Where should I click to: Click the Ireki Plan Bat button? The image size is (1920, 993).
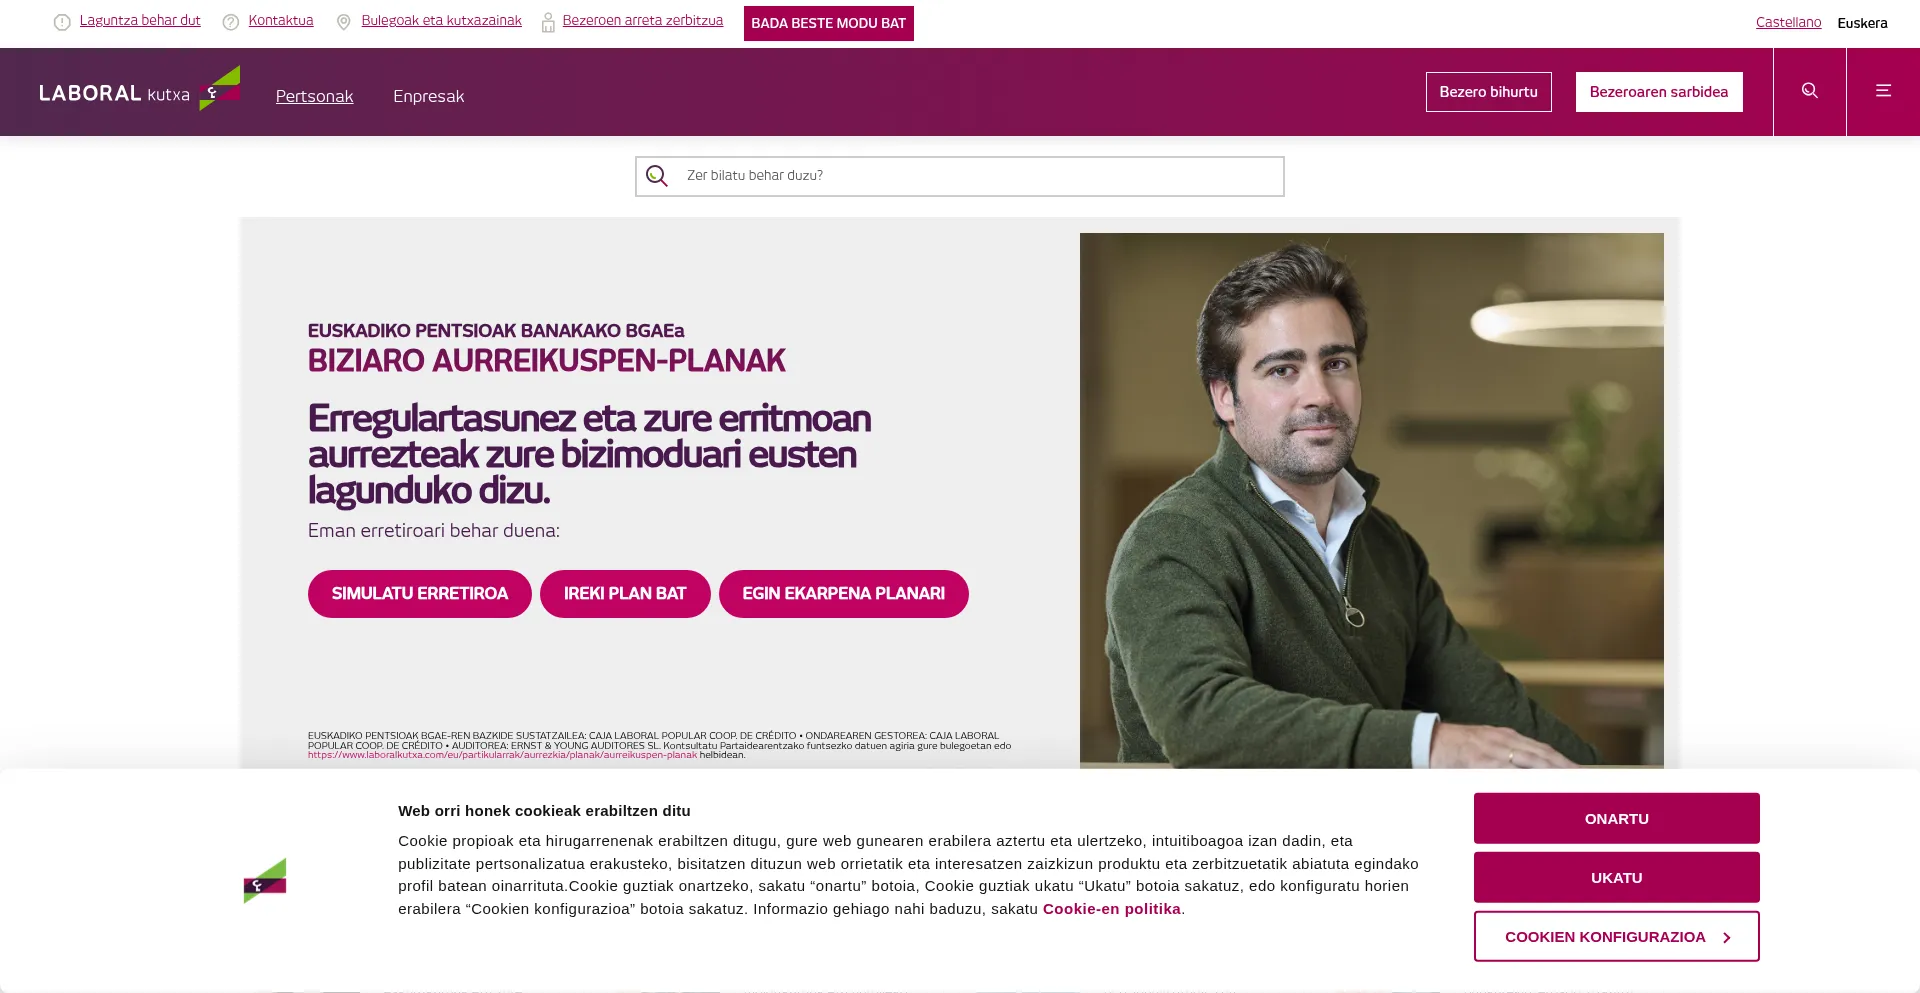(x=625, y=594)
